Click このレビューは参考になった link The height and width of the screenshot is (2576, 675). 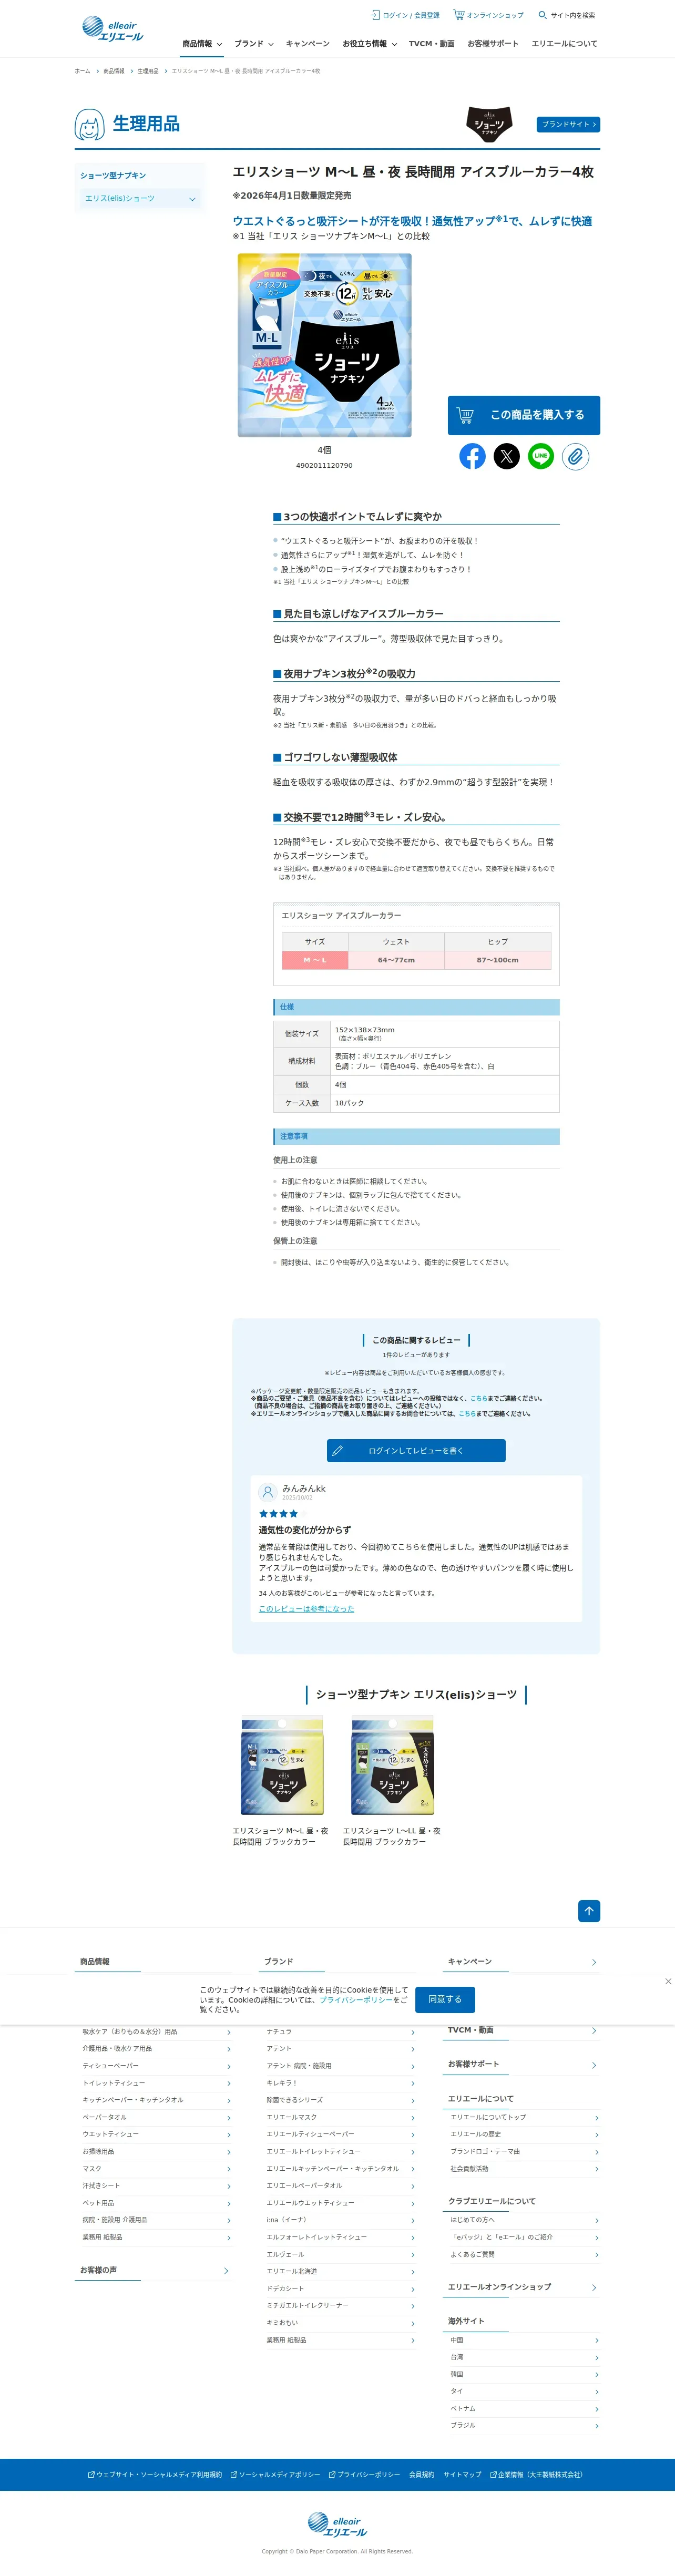[x=306, y=1609]
